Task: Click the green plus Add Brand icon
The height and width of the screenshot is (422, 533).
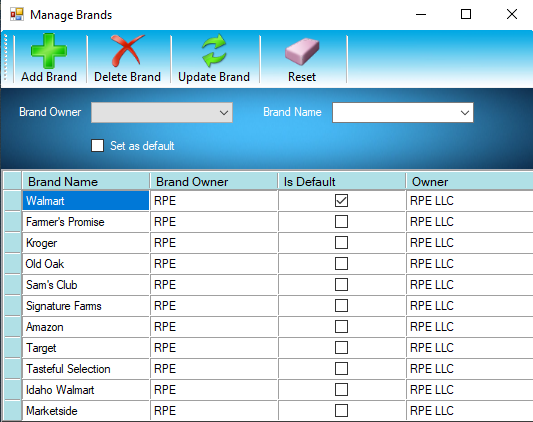Action: pos(49,51)
